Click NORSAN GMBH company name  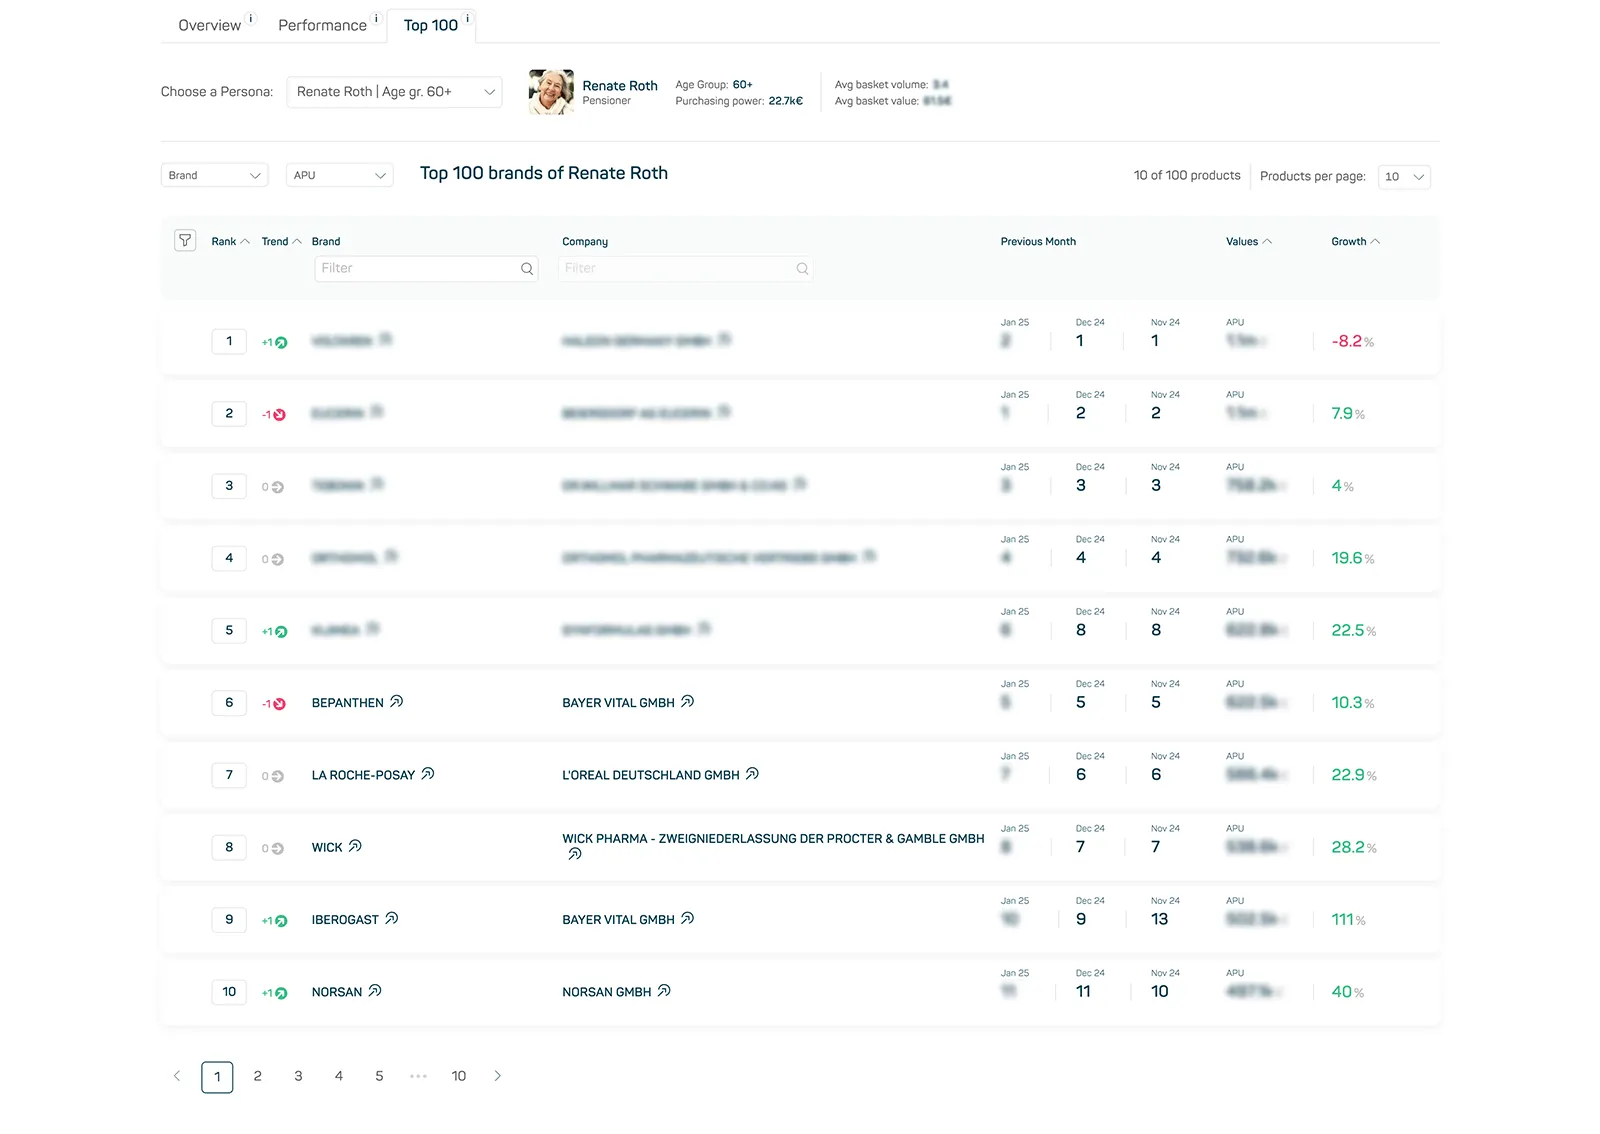pos(607,992)
